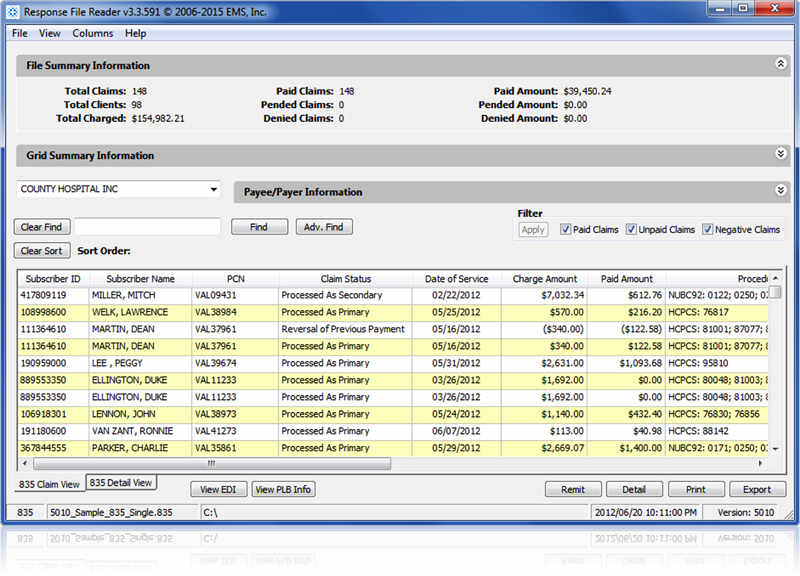Open View PLB Info
This screenshot has height=576, width=800.
283,489
